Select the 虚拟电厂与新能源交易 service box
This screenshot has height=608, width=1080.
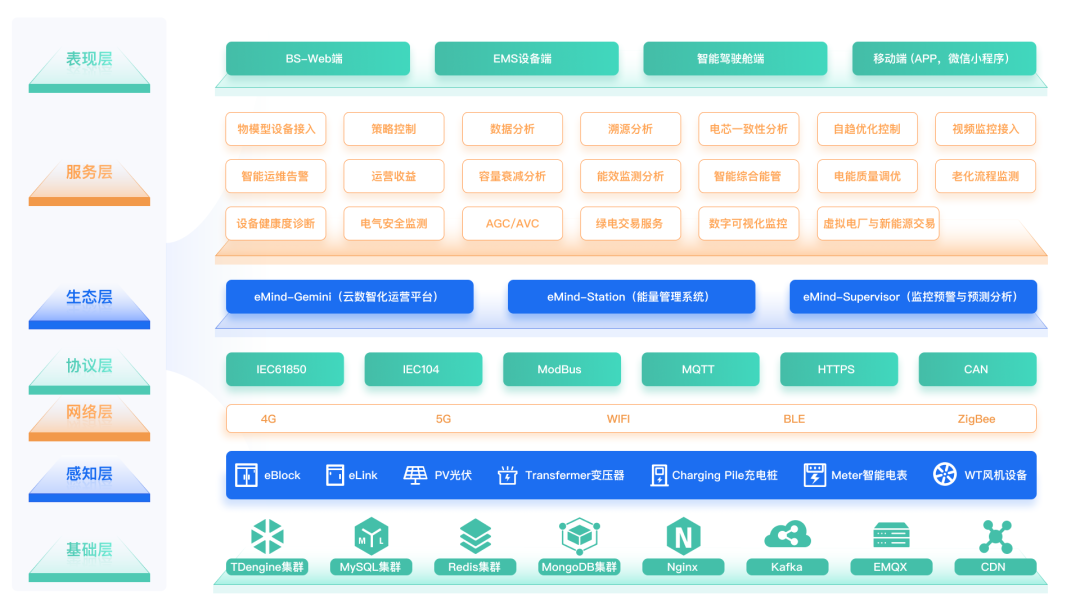pyautogui.click(x=878, y=224)
